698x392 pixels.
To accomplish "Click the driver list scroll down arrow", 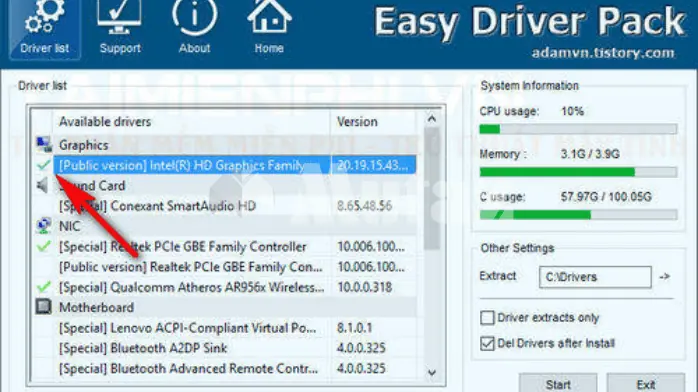I will tap(431, 372).
